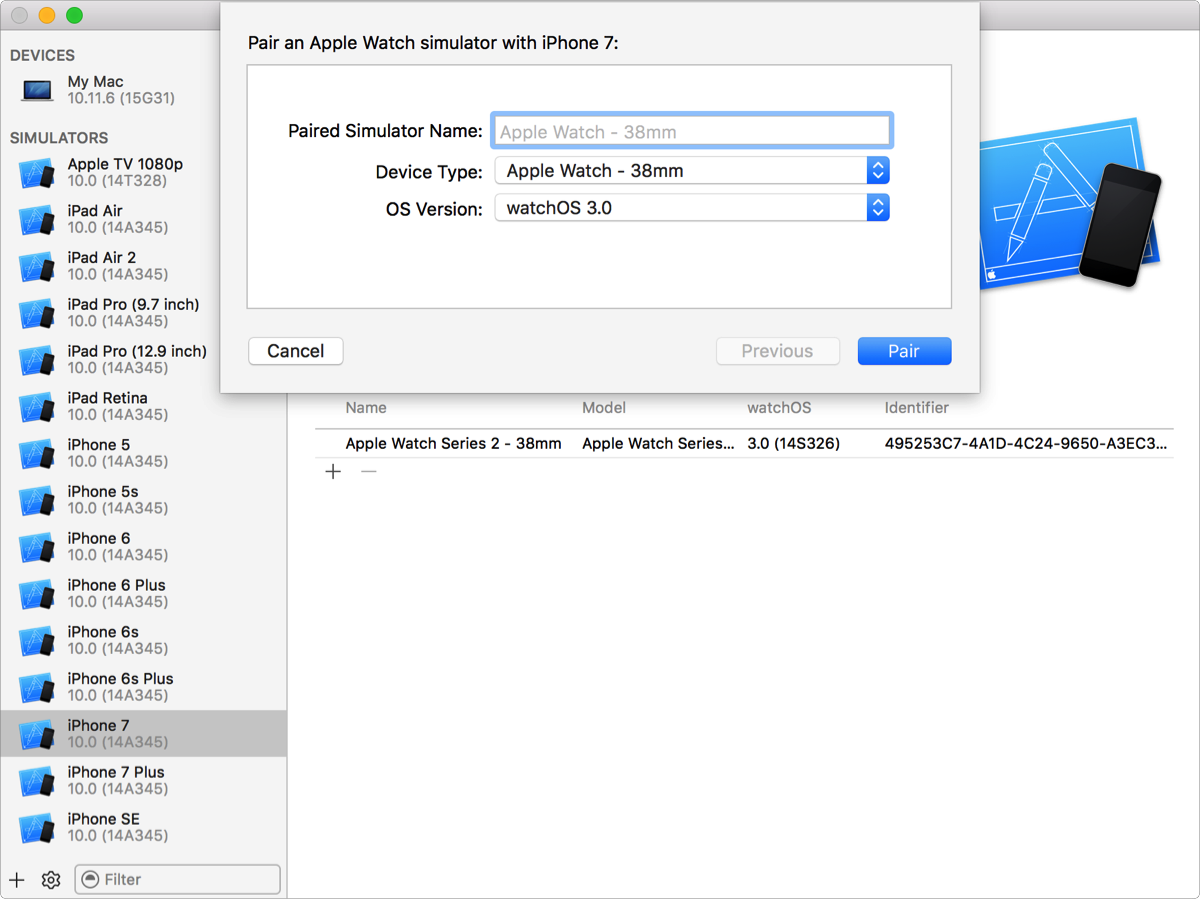The width and height of the screenshot is (1200, 899).
Task: Click the iPad Pro (9.7 inch) simulator icon
Action: [36, 314]
